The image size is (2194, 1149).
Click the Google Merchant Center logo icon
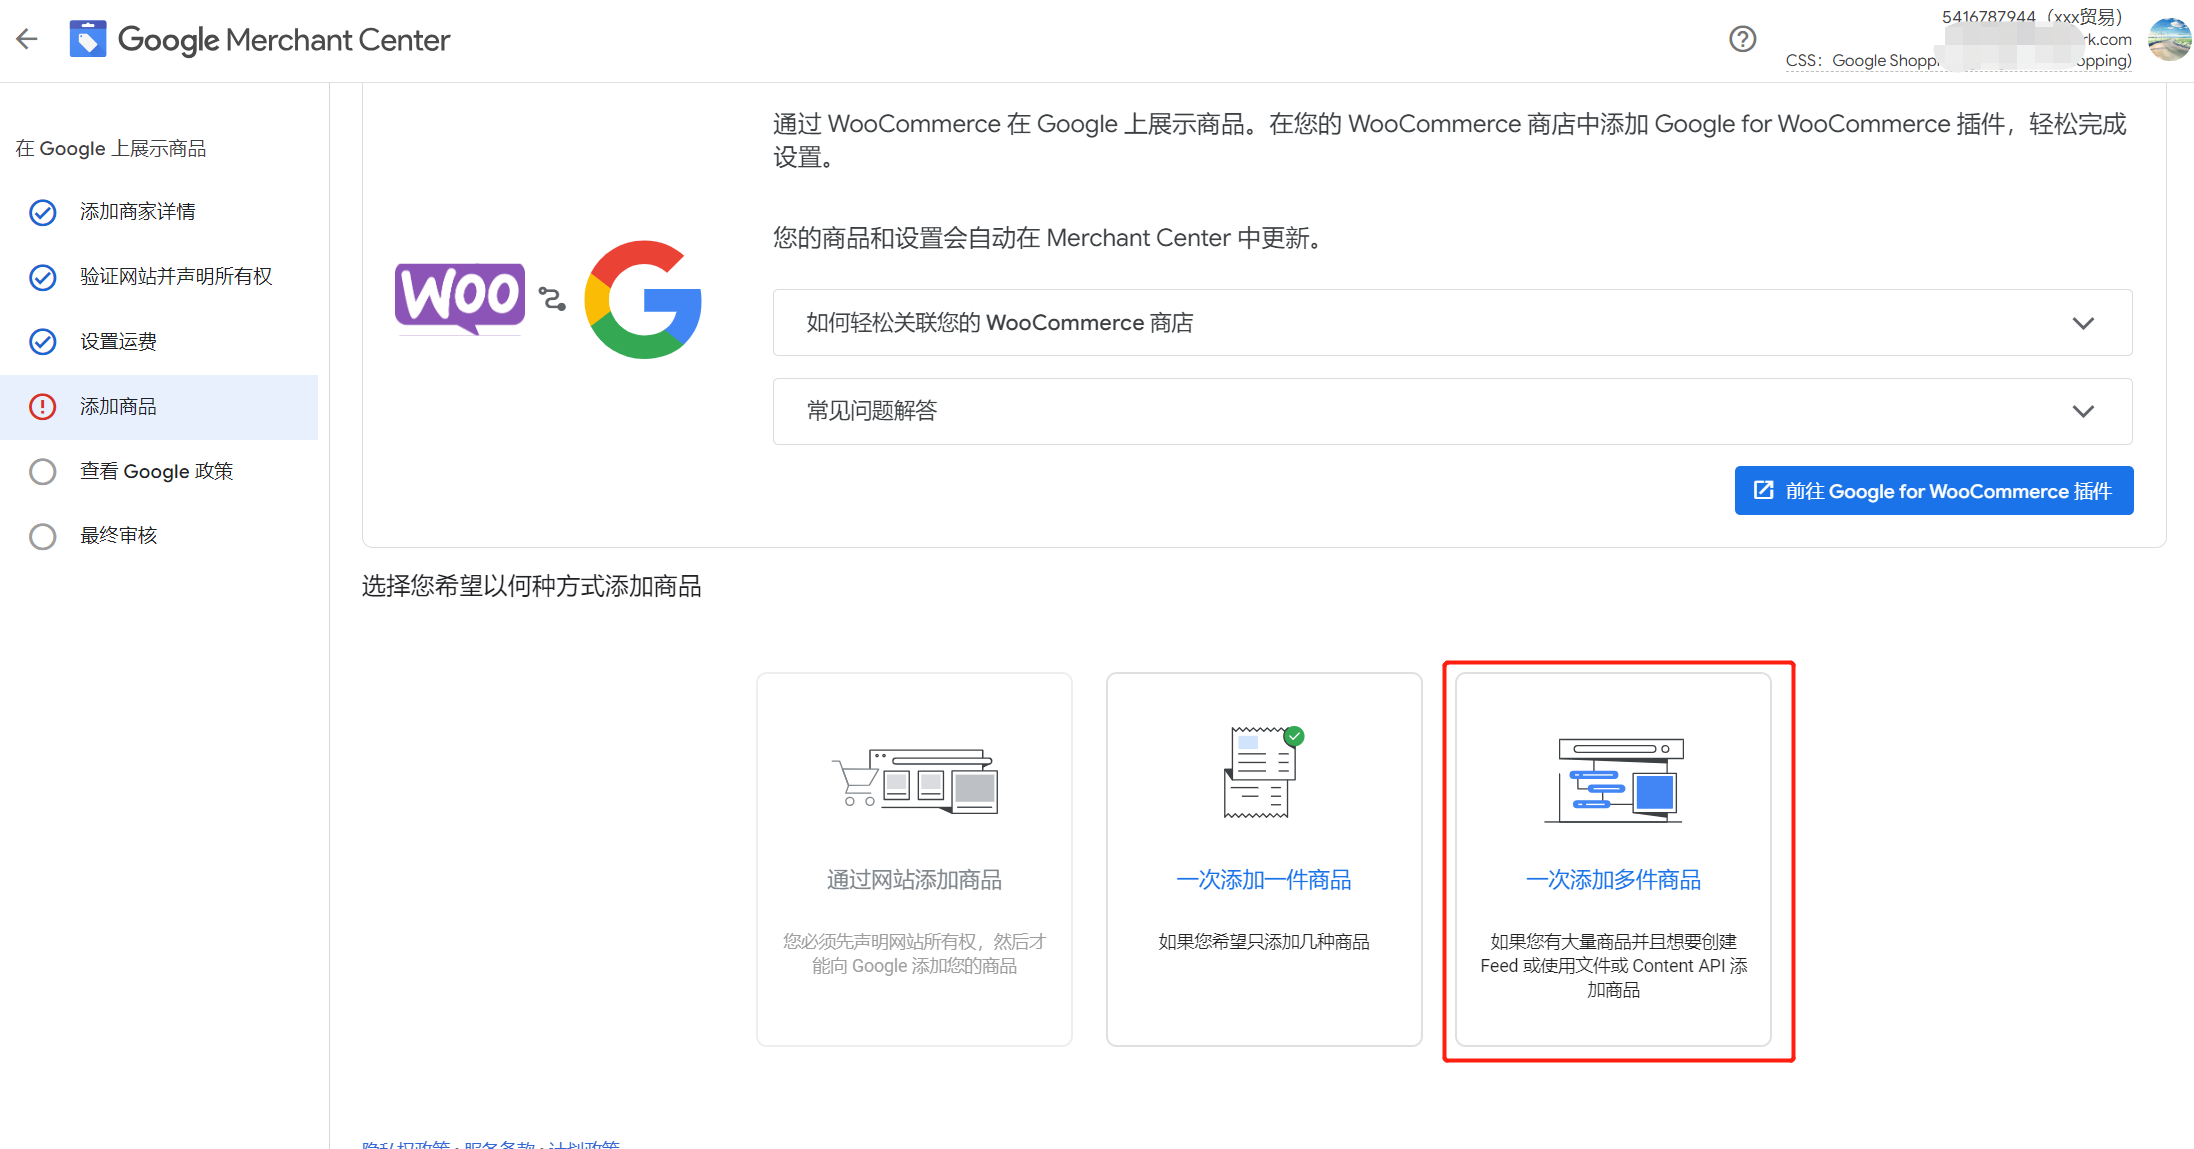coord(88,40)
